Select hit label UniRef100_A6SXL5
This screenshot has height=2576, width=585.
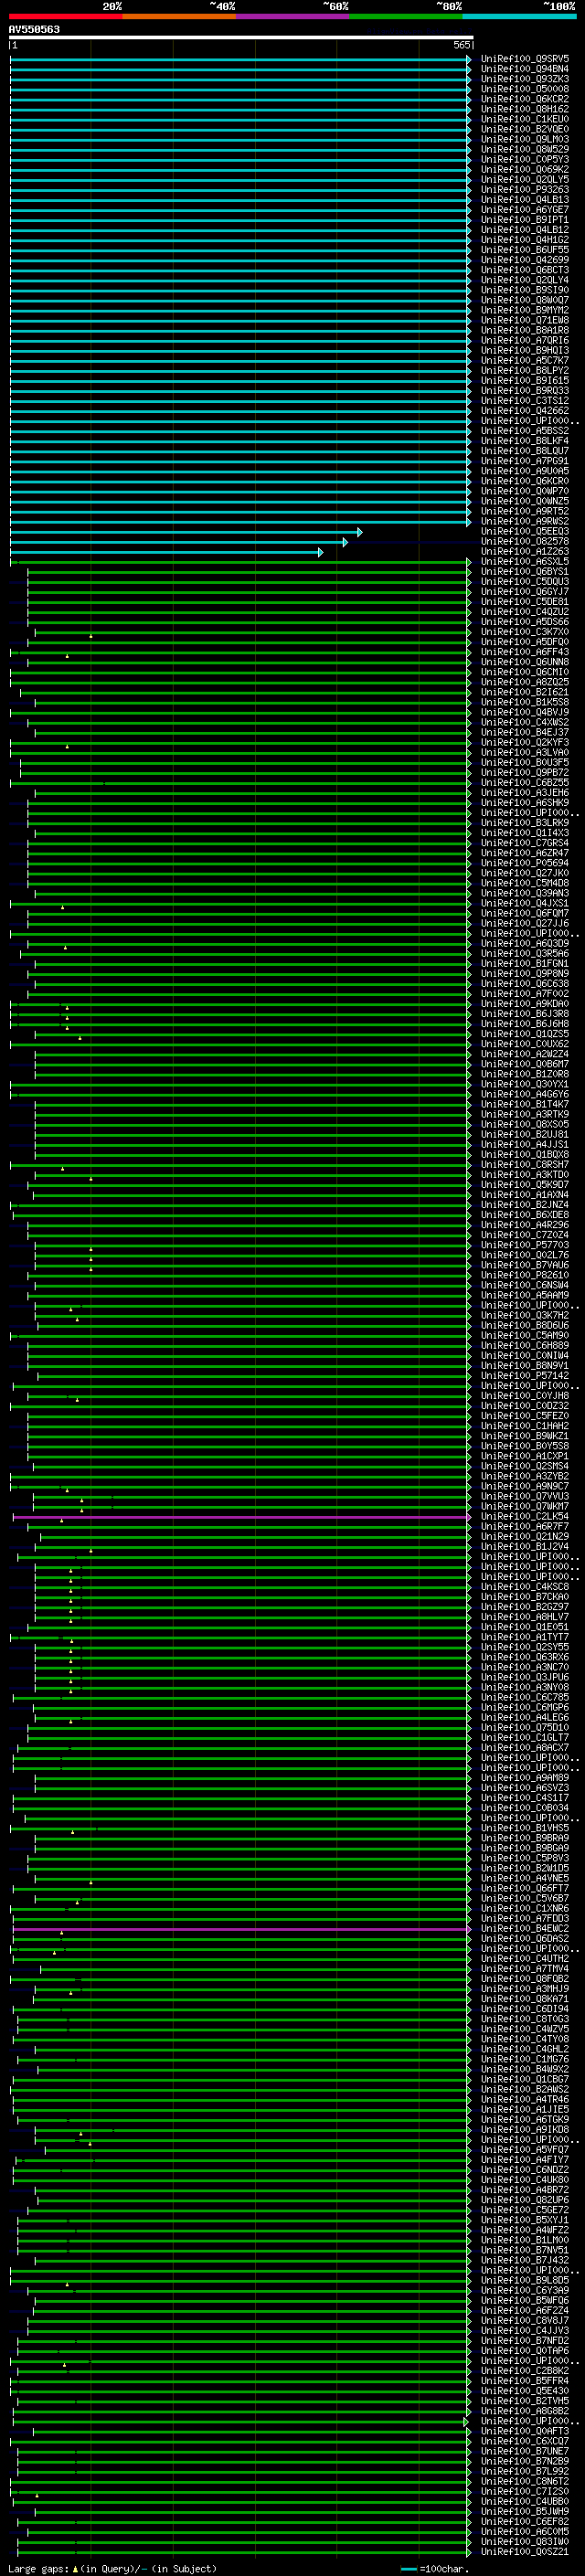[525, 562]
